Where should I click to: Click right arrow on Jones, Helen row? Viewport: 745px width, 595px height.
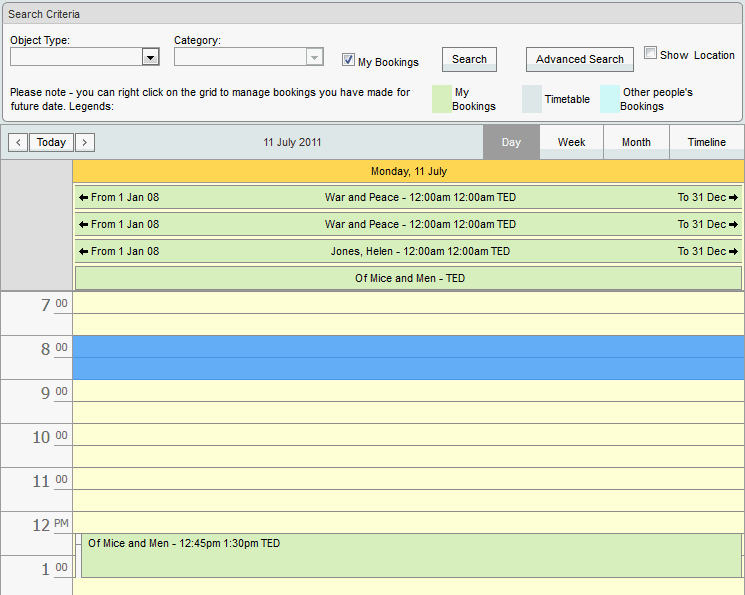(733, 251)
